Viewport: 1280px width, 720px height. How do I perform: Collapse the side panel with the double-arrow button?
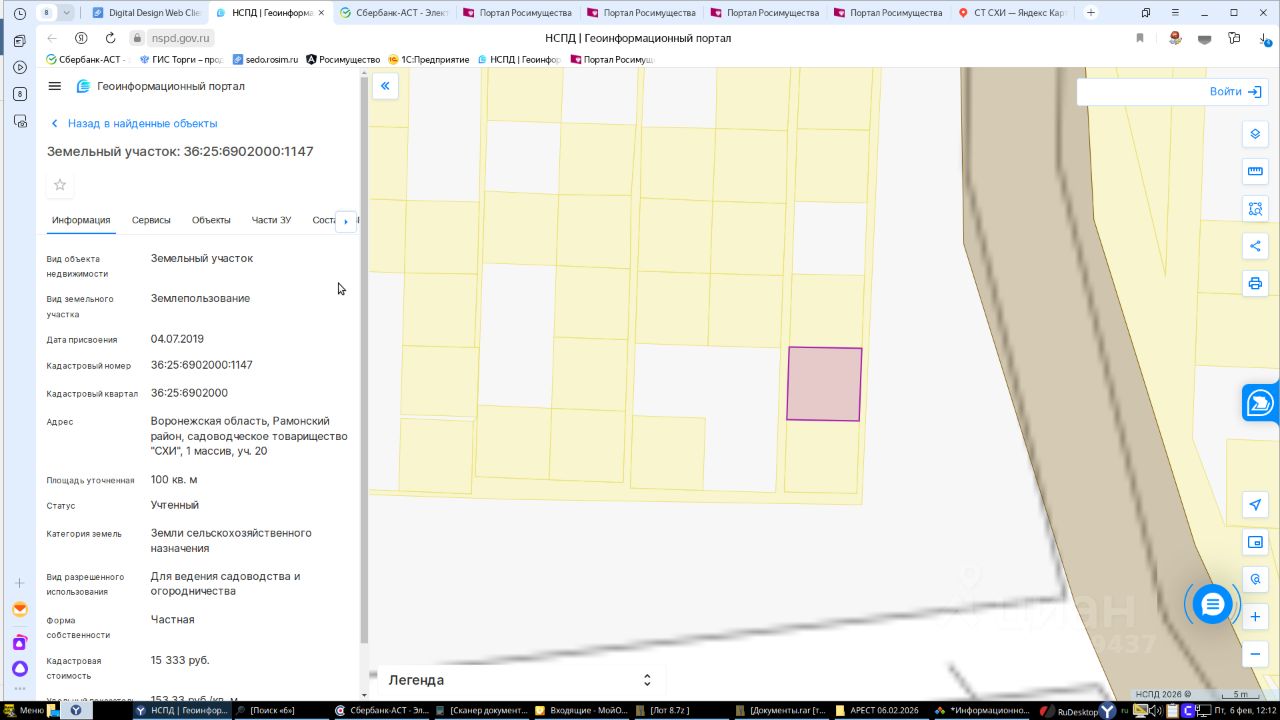coord(385,86)
